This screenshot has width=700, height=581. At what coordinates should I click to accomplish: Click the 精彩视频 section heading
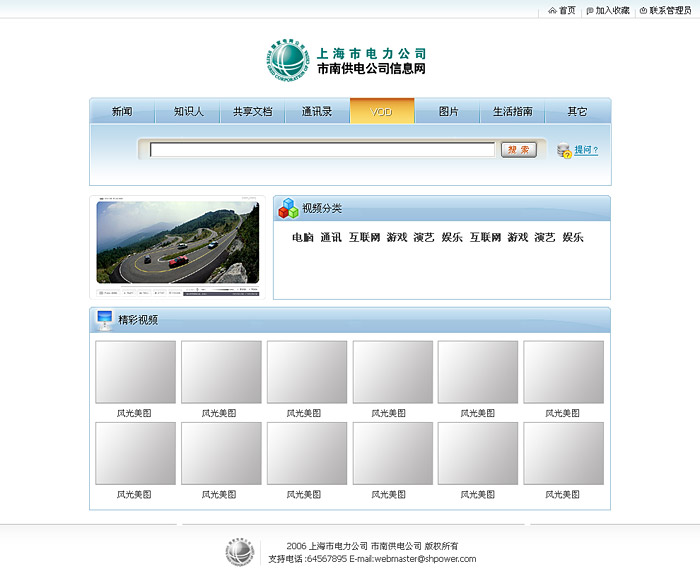[x=138, y=320]
